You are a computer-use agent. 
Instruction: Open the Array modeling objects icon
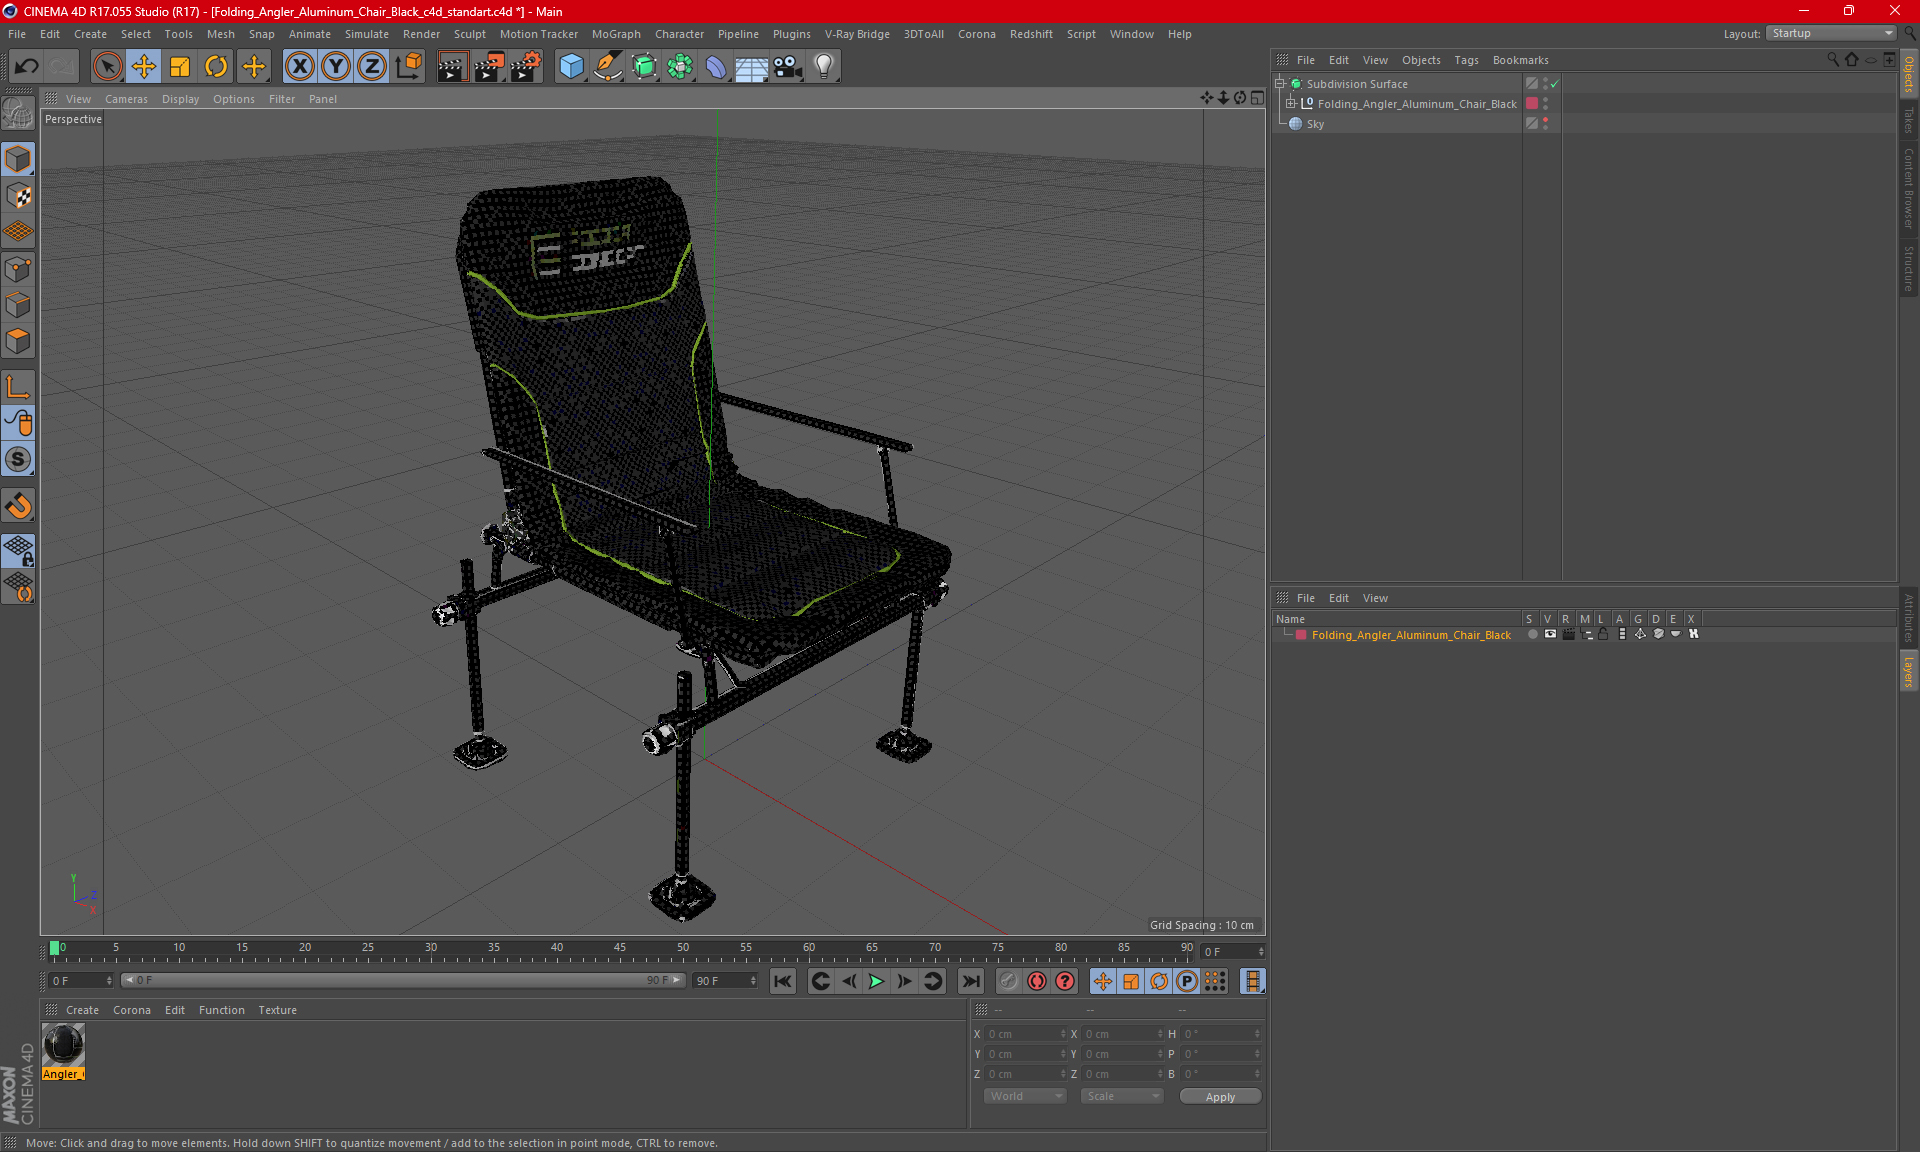coord(680,67)
